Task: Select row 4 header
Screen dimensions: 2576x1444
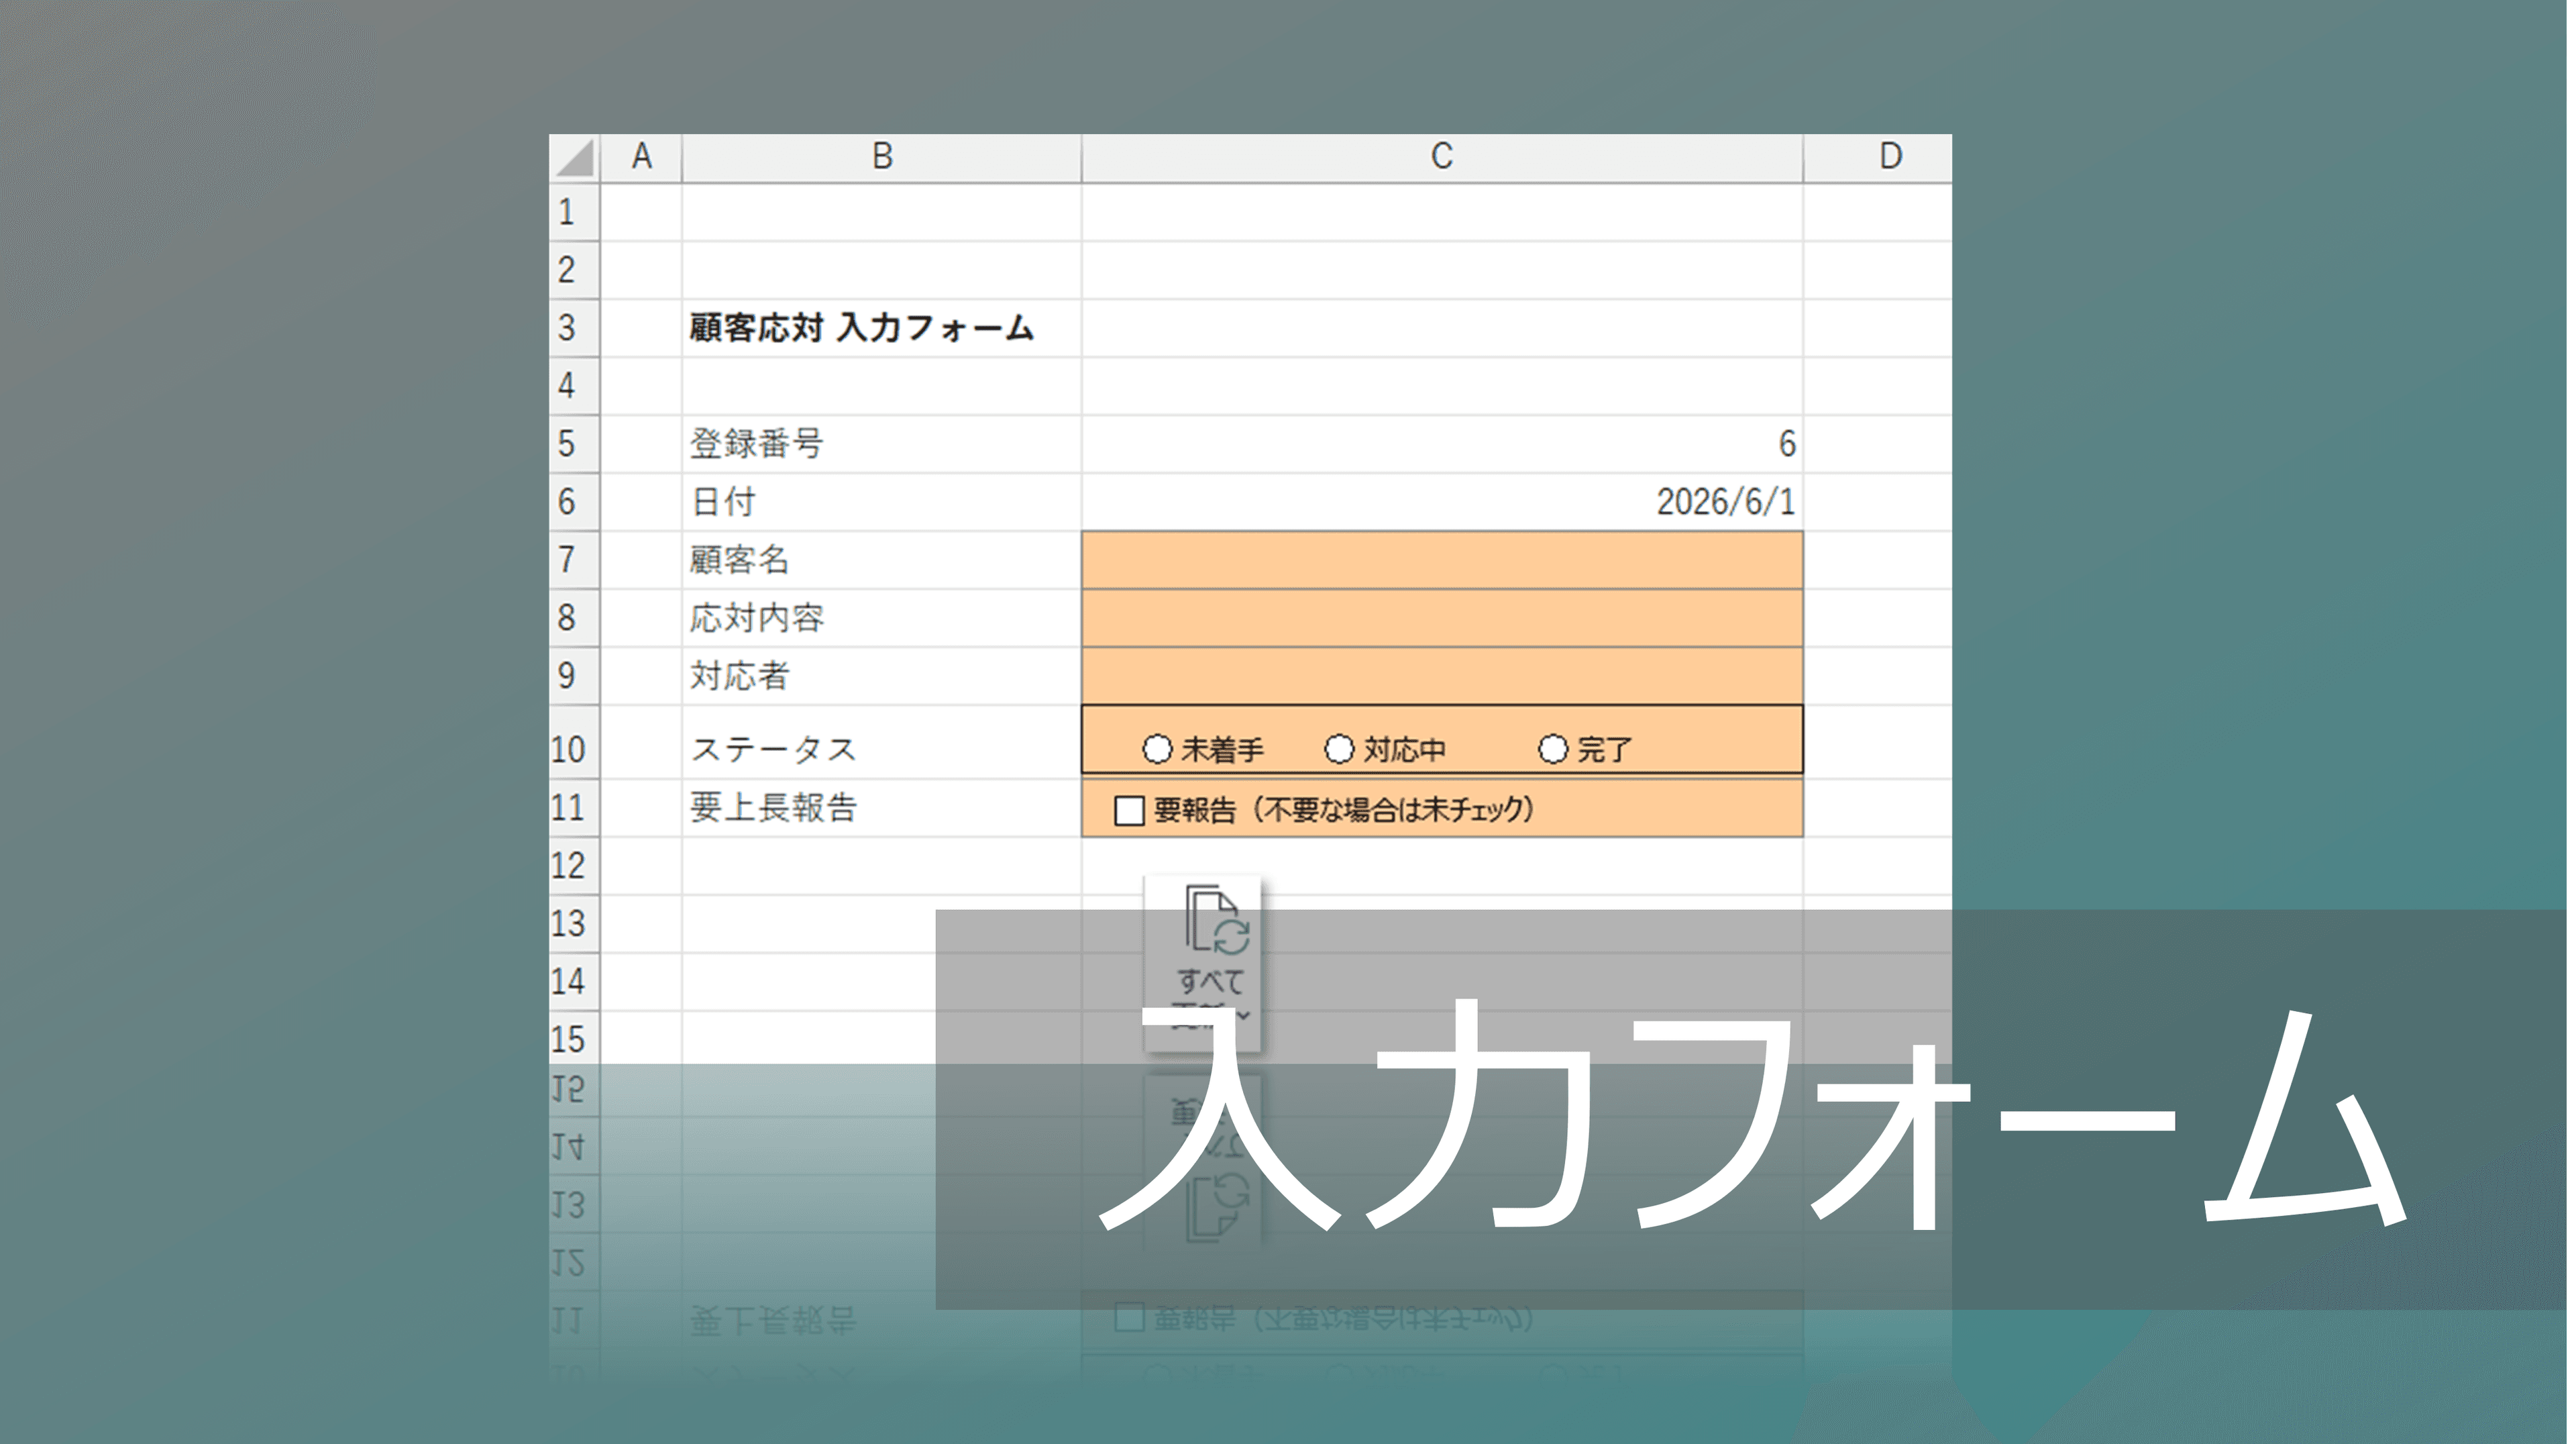Action: pyautogui.click(x=574, y=386)
